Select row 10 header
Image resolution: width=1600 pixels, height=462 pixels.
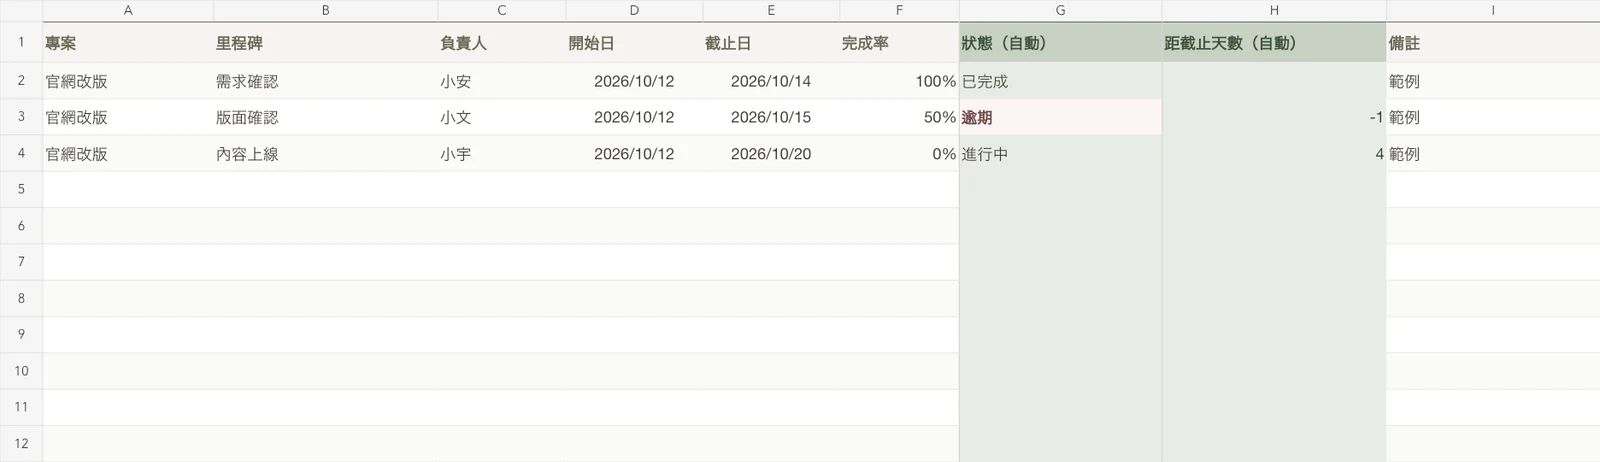tap(21, 370)
